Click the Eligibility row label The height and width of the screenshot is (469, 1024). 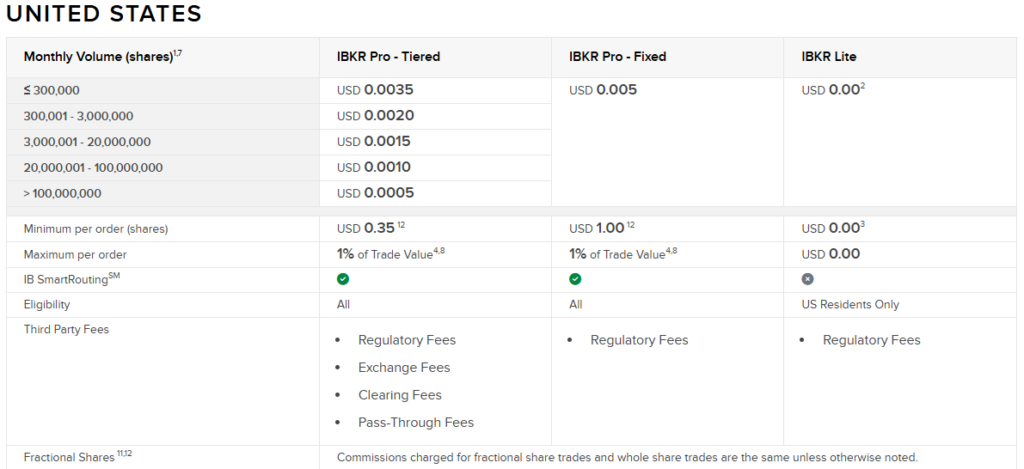click(x=46, y=304)
